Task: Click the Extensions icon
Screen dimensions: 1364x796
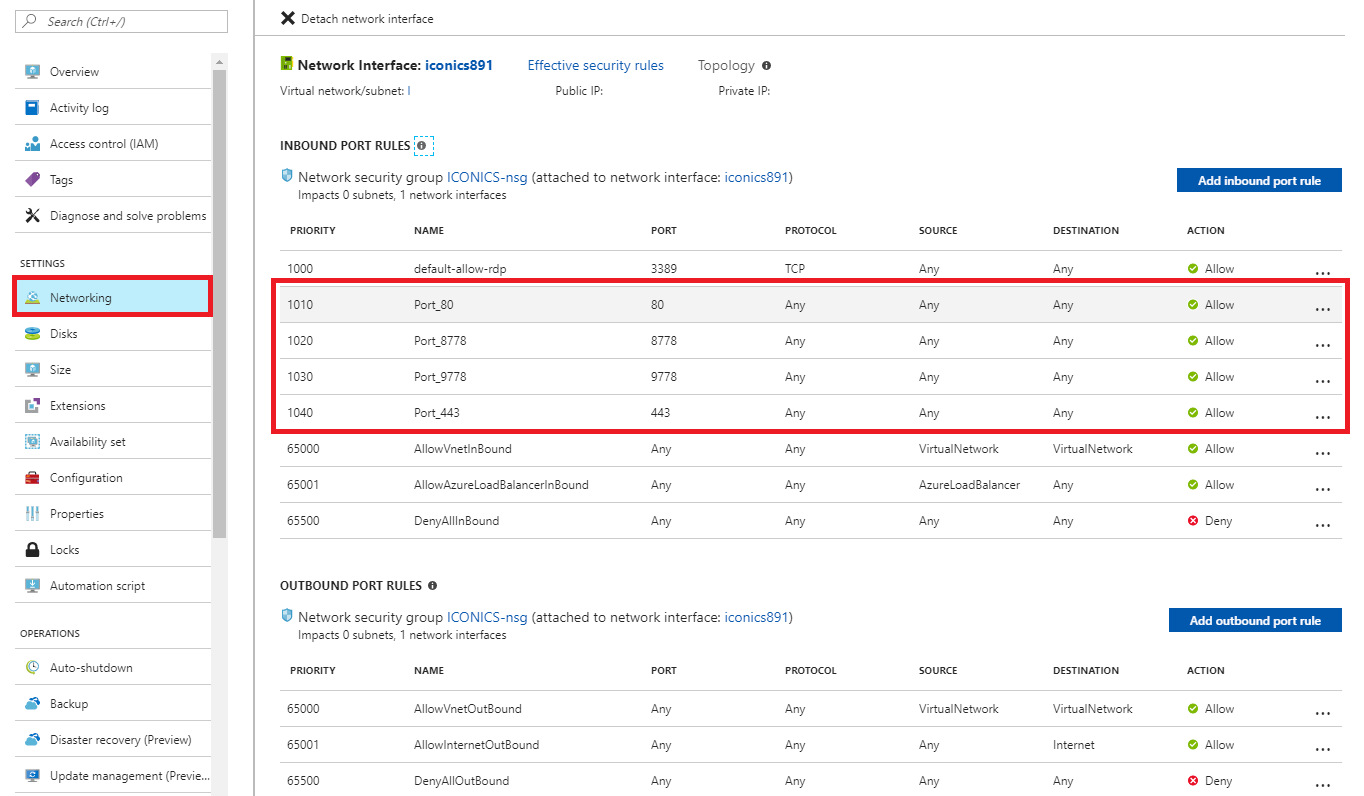Action: (x=32, y=406)
